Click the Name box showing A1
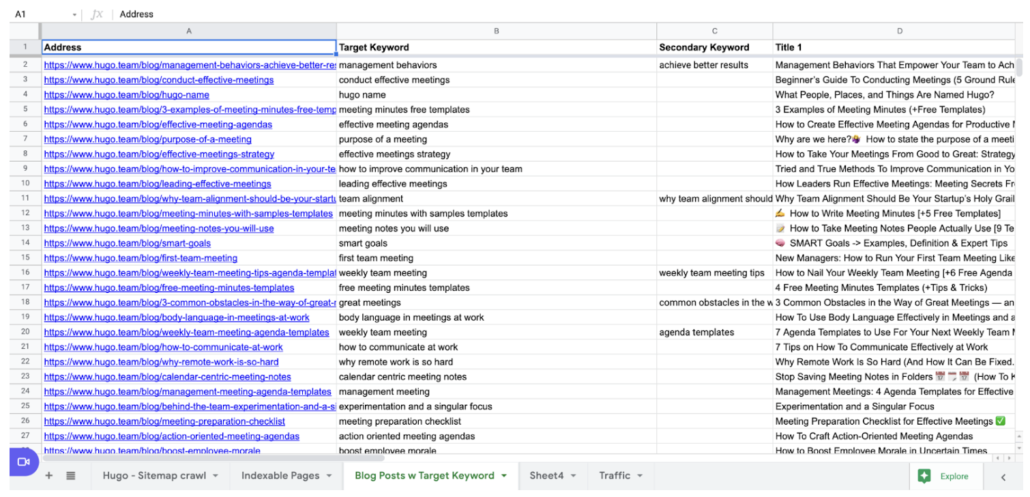1030x497 pixels. 39,14
